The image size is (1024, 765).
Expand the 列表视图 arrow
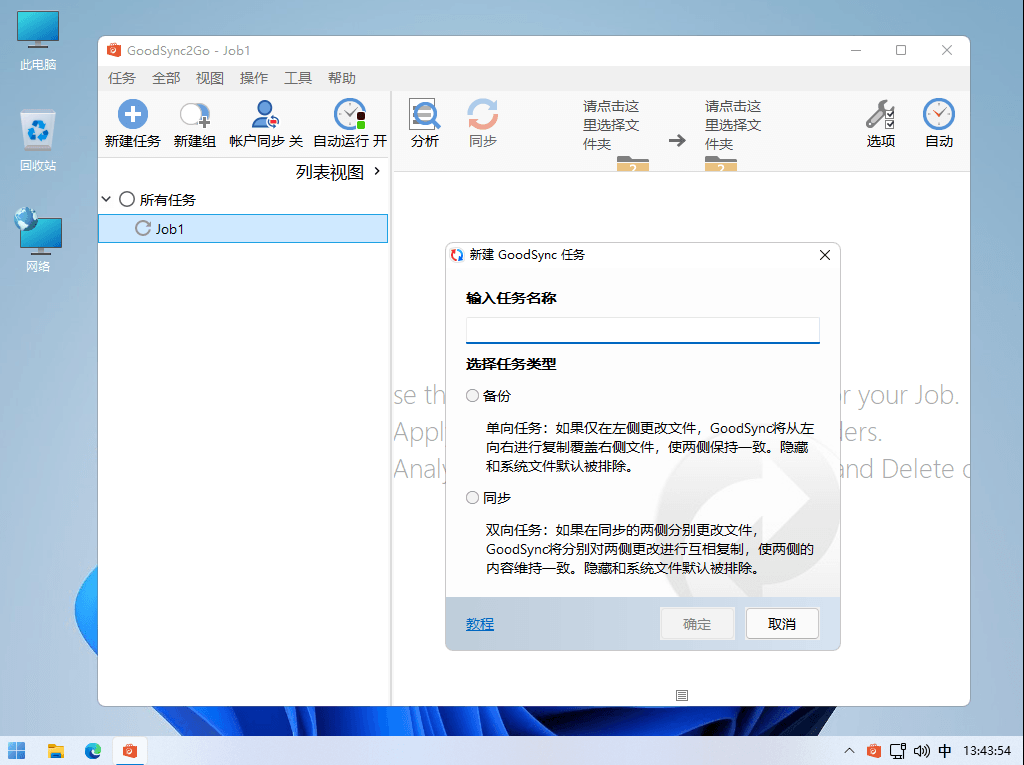pos(377,171)
